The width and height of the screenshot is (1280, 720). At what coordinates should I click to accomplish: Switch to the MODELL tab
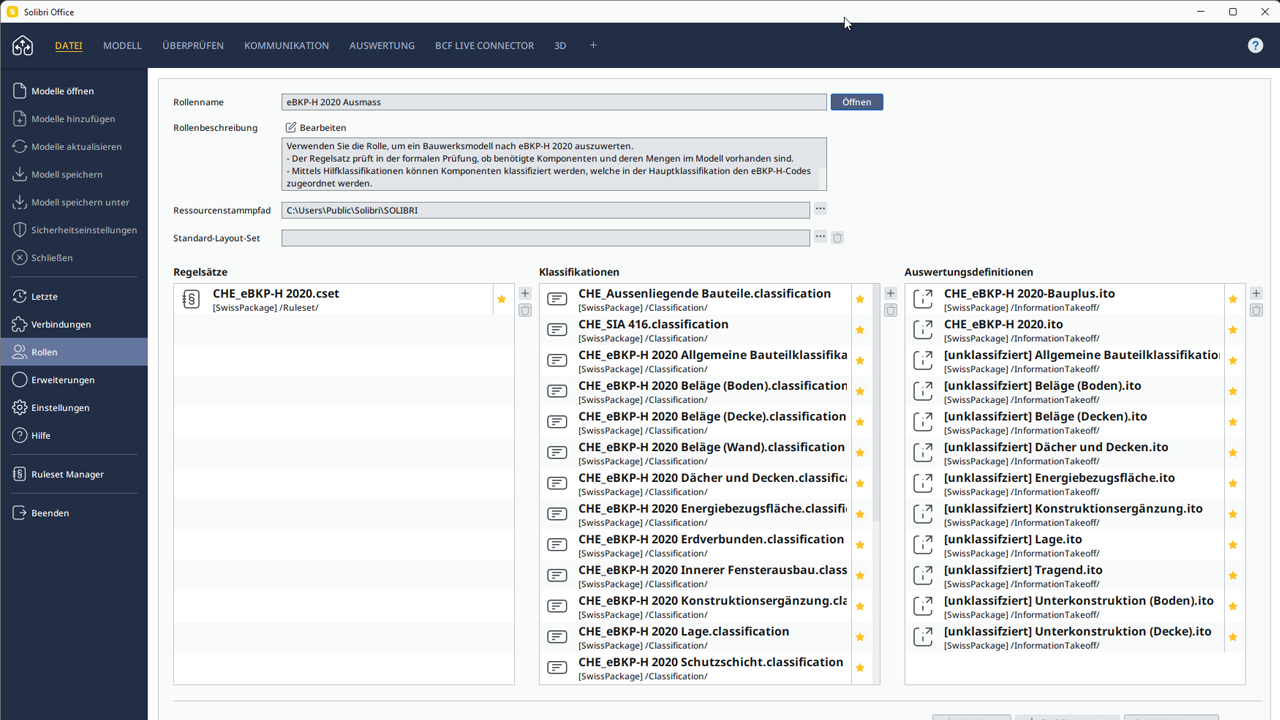pos(123,46)
